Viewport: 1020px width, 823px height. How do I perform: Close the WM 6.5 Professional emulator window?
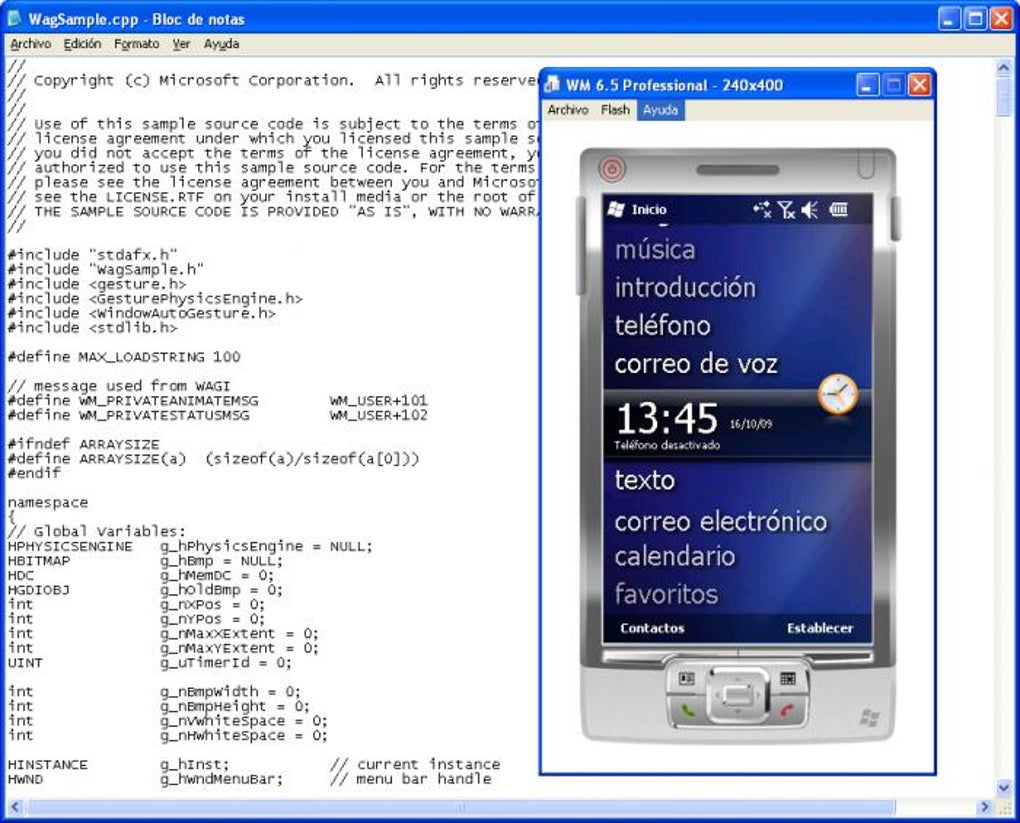919,85
